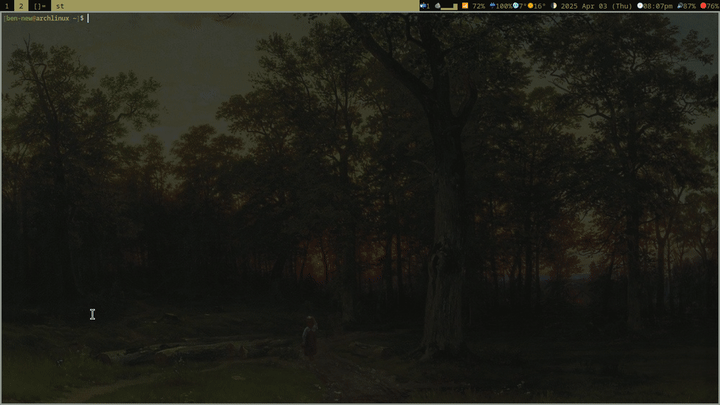The width and height of the screenshot is (720, 405).
Task: Switch to workspace tag 1
Action: [x=6, y=6]
